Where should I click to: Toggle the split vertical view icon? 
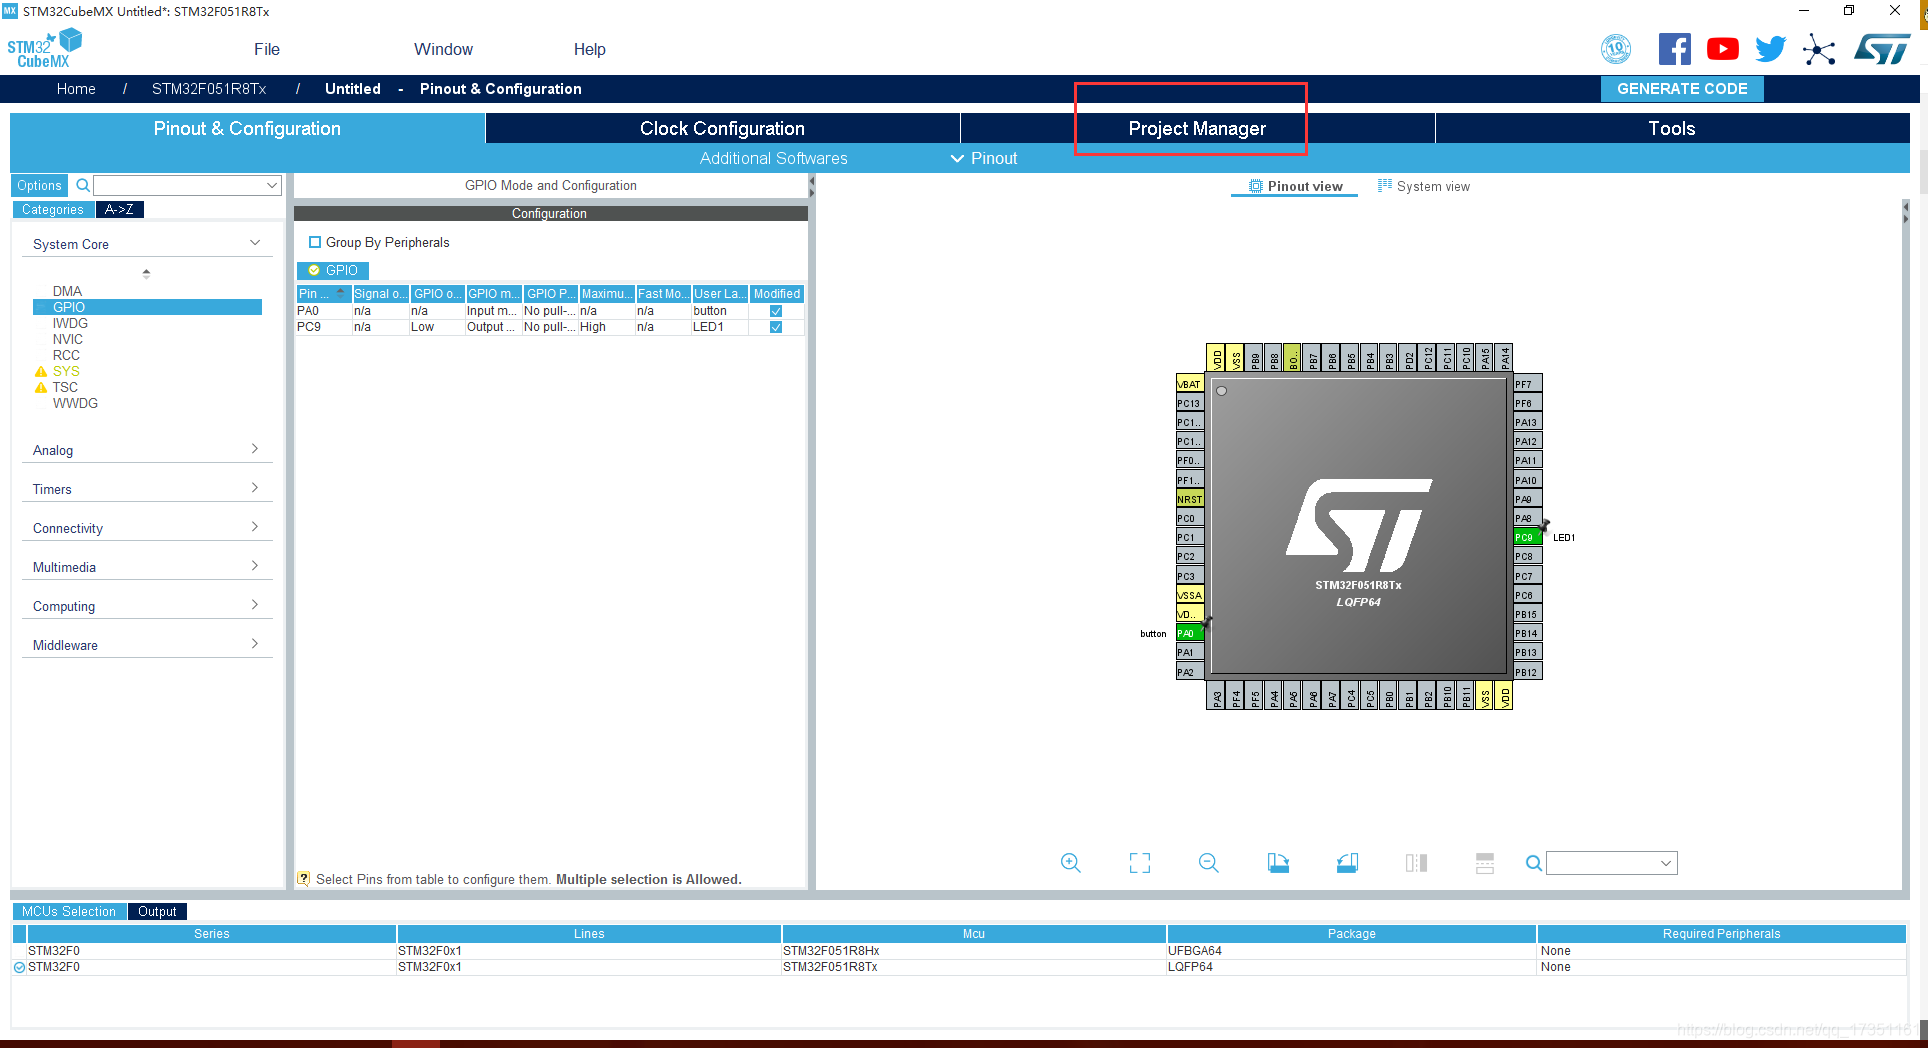(1416, 863)
